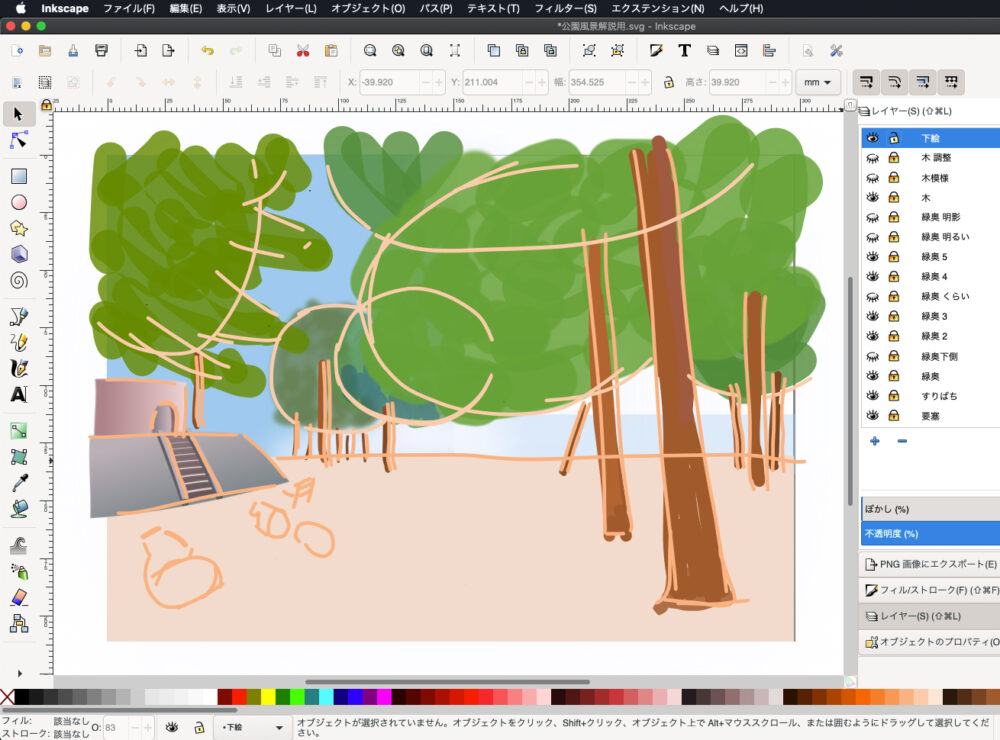
Task: Select the Rectangle tool
Action: coord(18,176)
